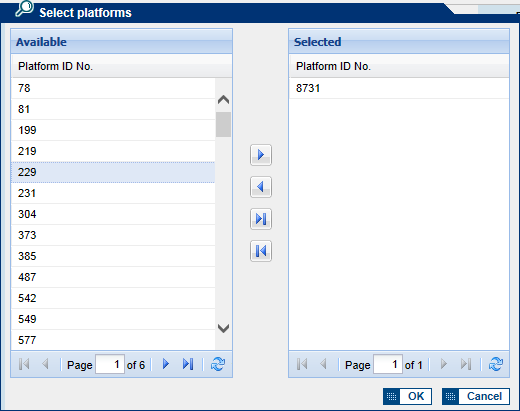520x411 pixels.
Task: Click the Available scrollbar up arrow
Action: [223, 99]
